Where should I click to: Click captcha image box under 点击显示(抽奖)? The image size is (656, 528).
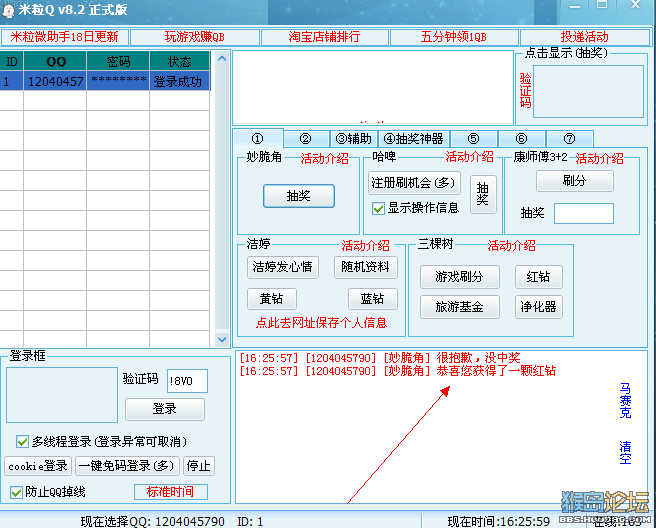click(x=588, y=91)
